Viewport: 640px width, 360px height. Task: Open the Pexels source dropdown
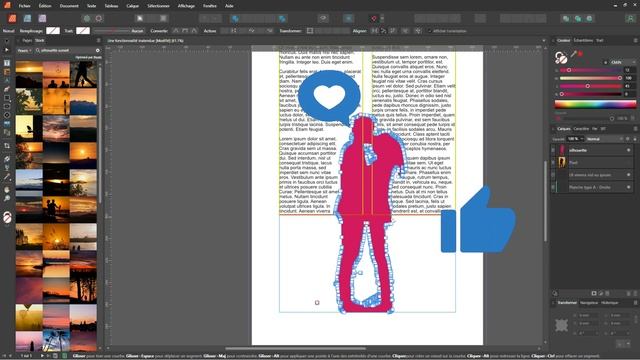24,50
